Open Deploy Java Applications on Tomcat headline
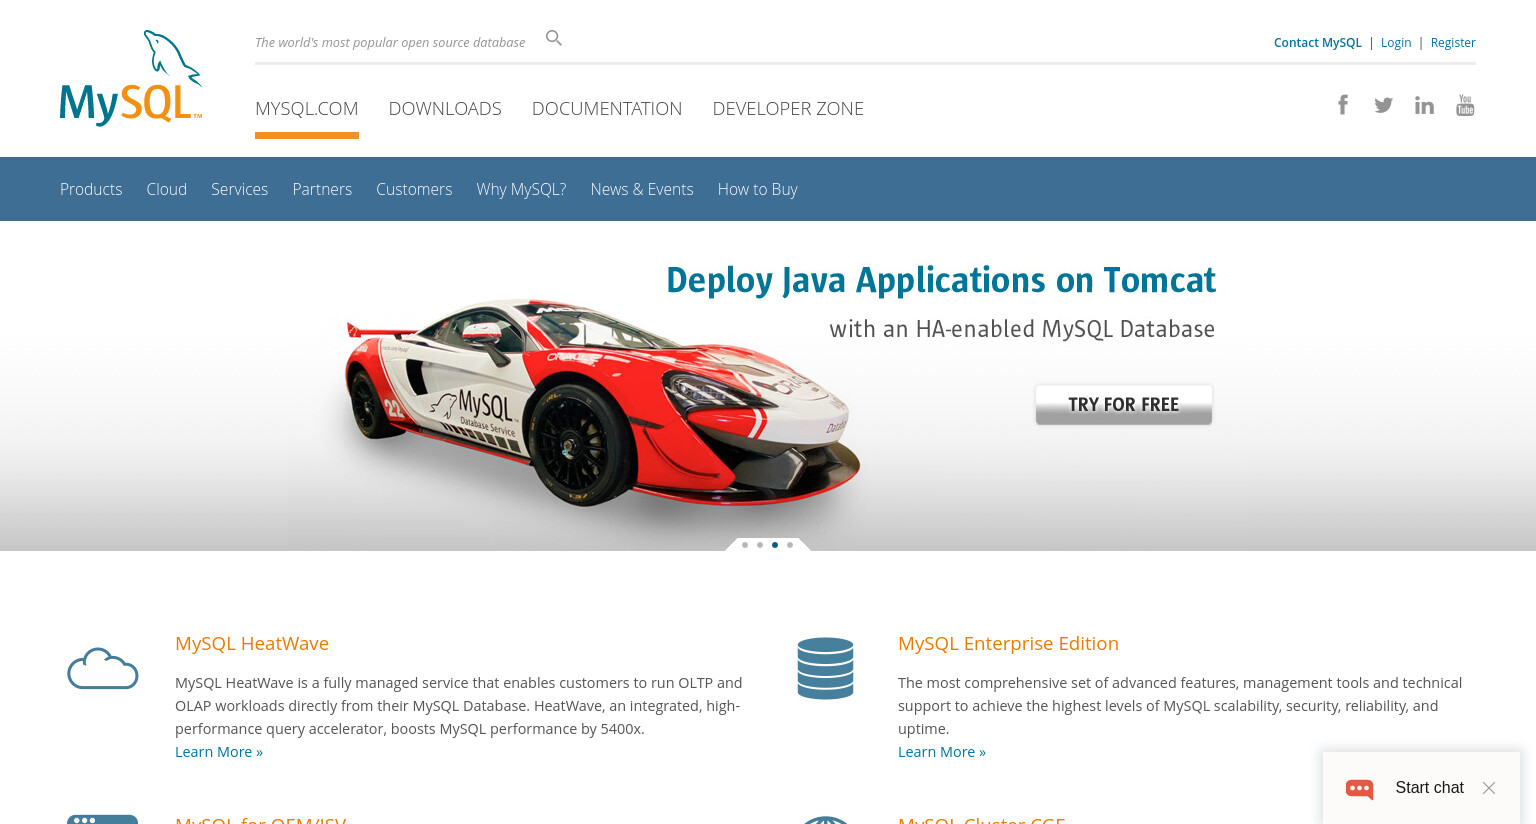Image resolution: width=1536 pixels, height=824 pixels. coord(941,280)
